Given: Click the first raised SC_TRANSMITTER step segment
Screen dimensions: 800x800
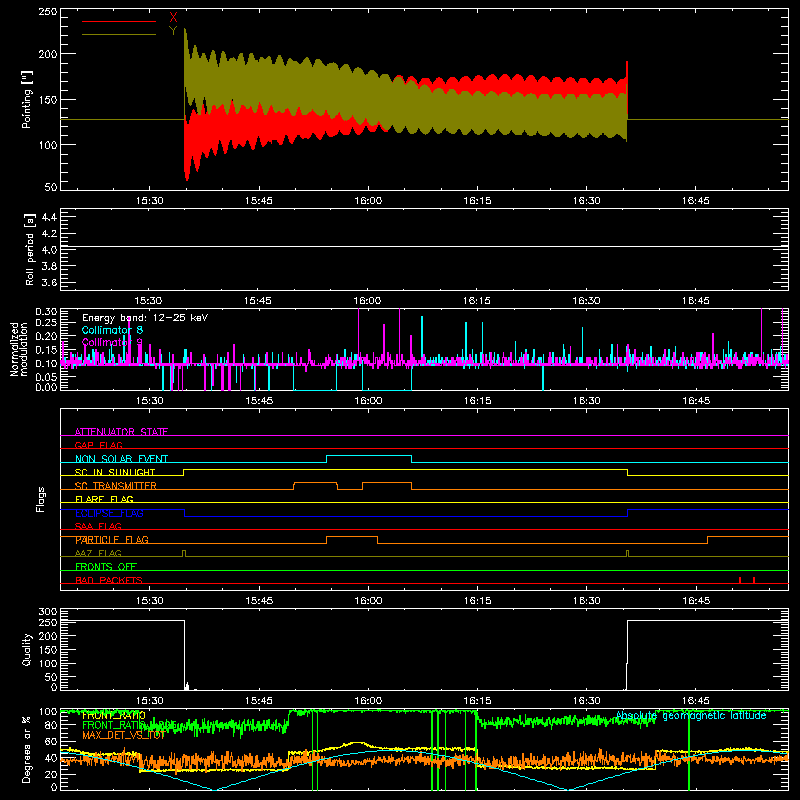Looking at the screenshot, I should pyautogui.click(x=315, y=483).
